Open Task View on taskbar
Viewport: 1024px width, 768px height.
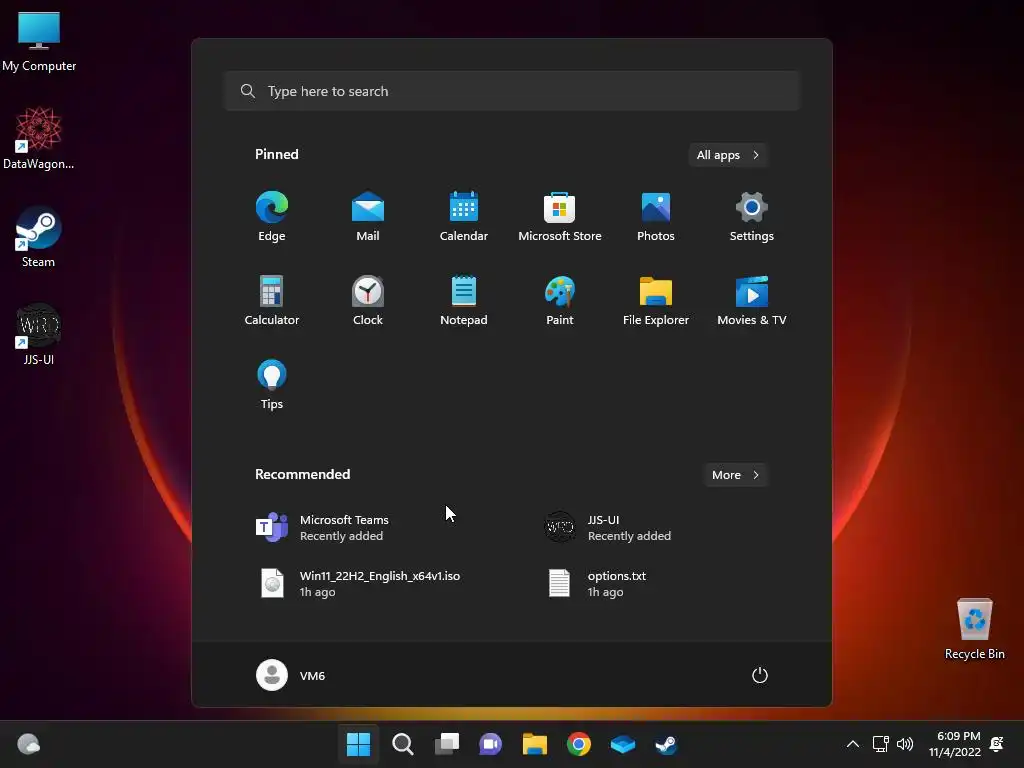447,744
